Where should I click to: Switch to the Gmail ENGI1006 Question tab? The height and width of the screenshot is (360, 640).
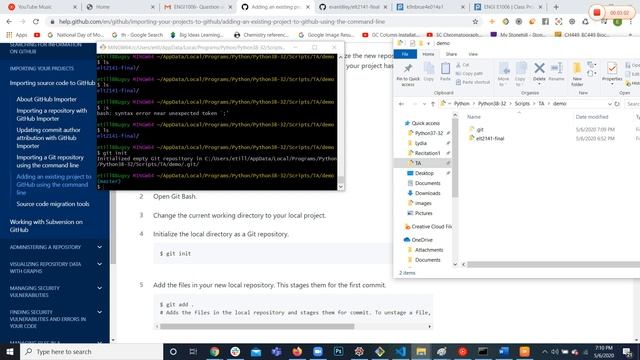198,7
